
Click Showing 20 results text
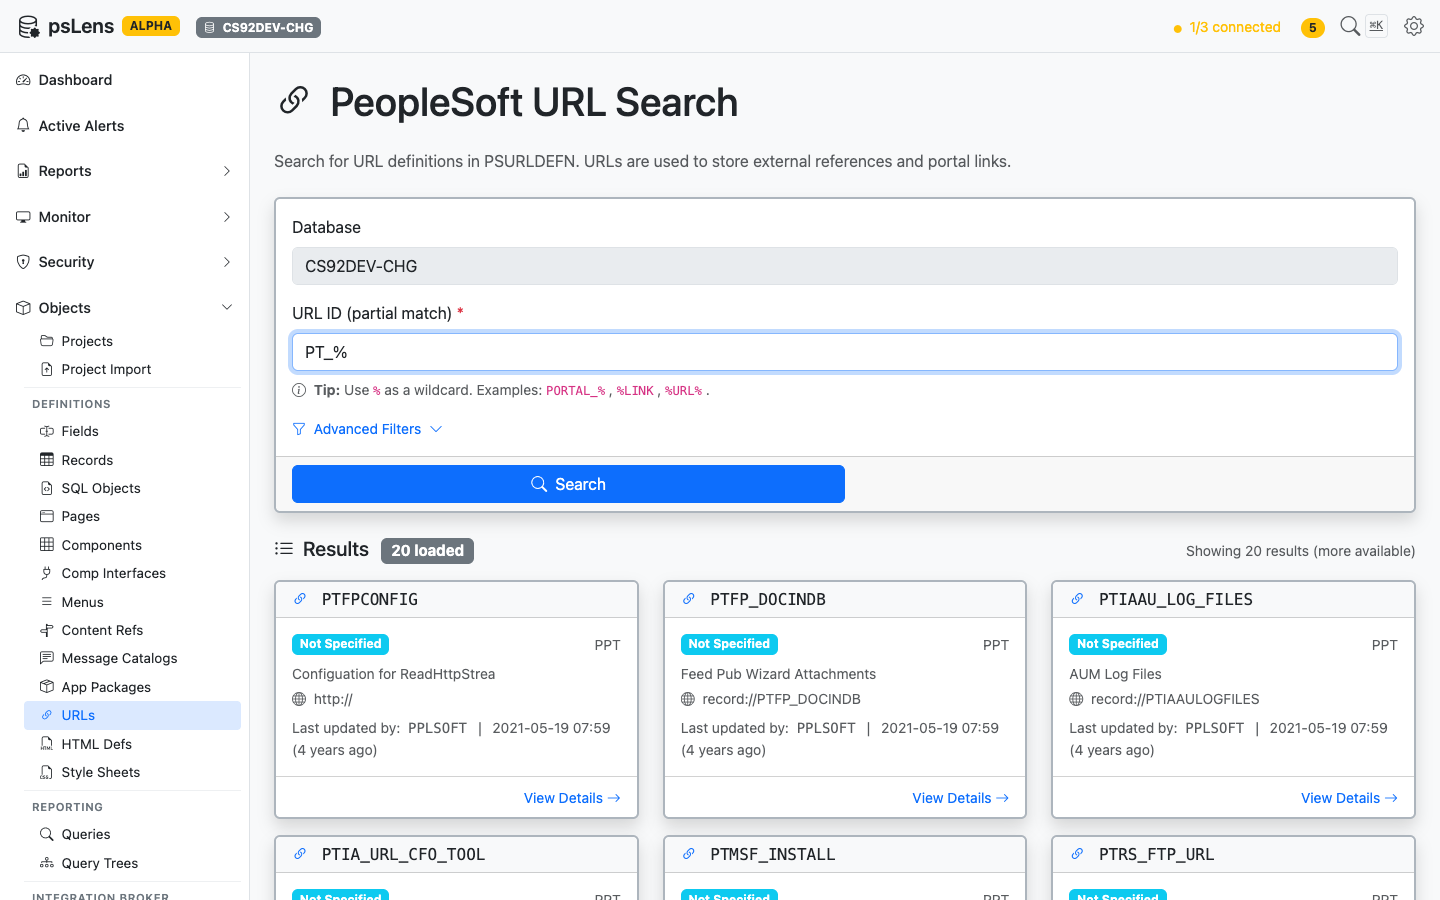[1300, 551]
